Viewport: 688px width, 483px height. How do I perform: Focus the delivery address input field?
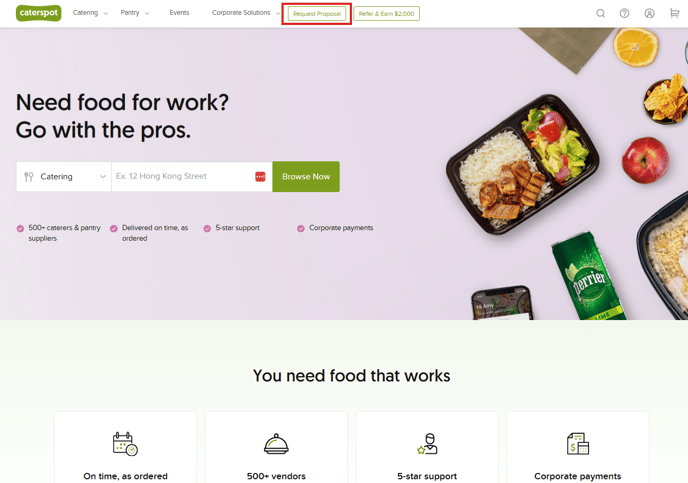coord(192,176)
